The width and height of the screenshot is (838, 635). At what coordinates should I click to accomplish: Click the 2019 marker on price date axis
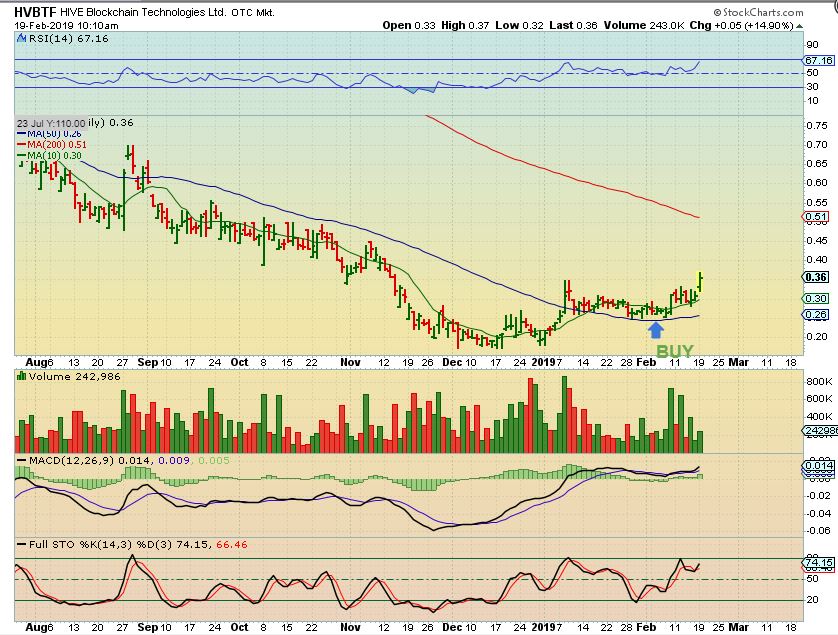tap(544, 363)
